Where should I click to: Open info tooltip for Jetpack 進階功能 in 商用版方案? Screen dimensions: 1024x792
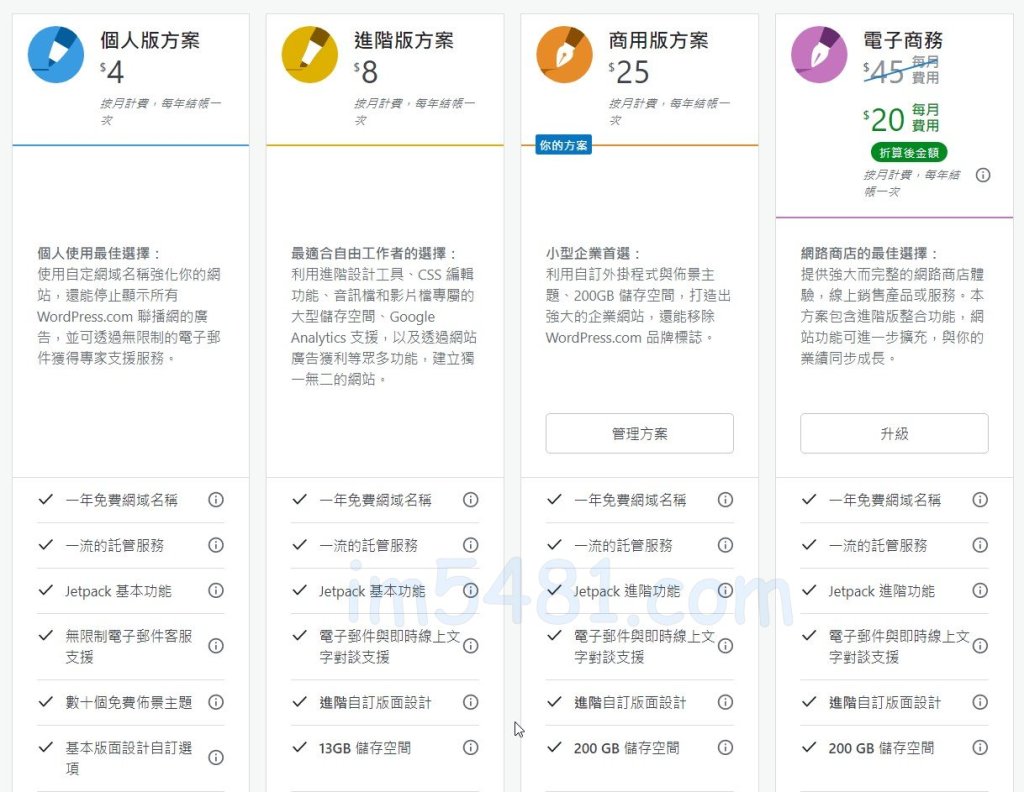(x=726, y=591)
